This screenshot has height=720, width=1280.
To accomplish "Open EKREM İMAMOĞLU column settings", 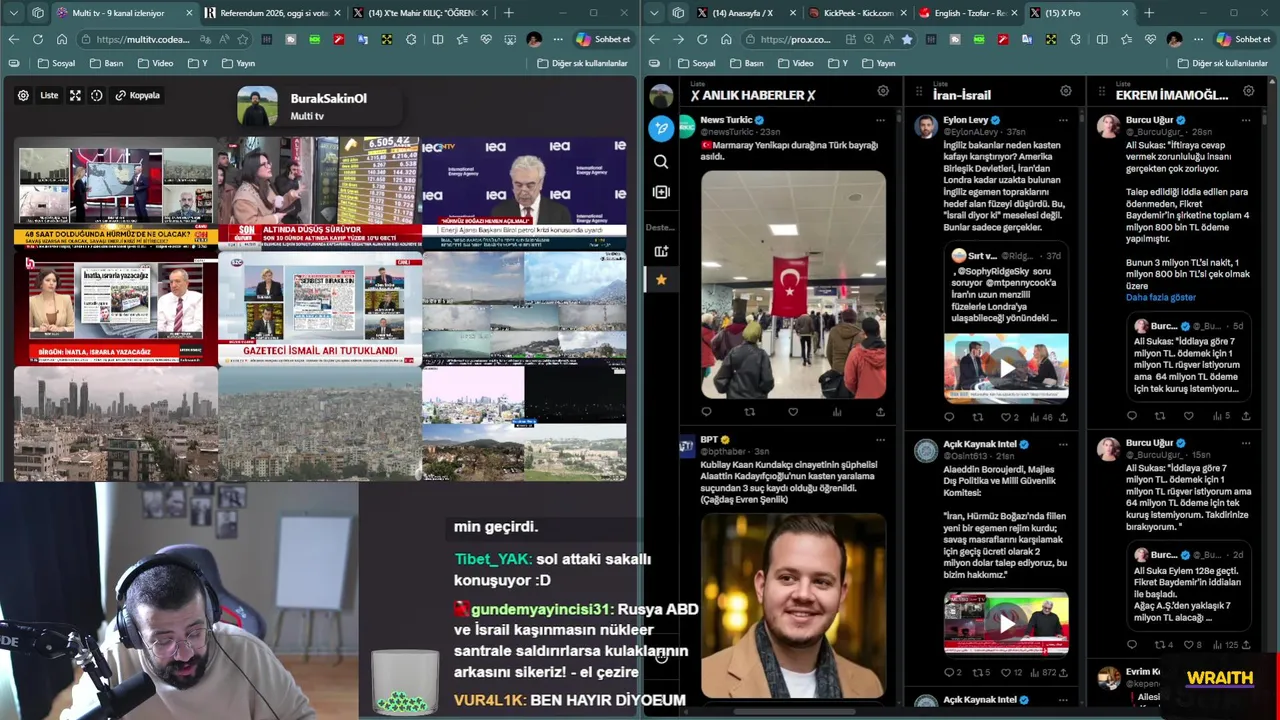I will tap(1249, 91).
